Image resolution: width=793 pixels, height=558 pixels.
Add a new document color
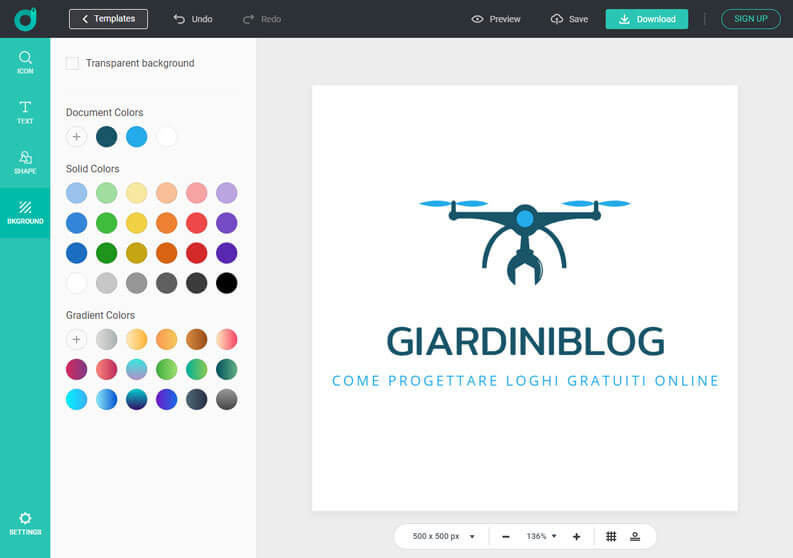pos(76,137)
